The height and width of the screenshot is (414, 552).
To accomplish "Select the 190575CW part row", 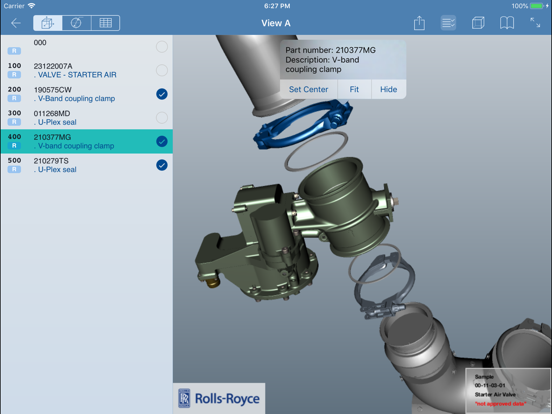I will tap(87, 94).
